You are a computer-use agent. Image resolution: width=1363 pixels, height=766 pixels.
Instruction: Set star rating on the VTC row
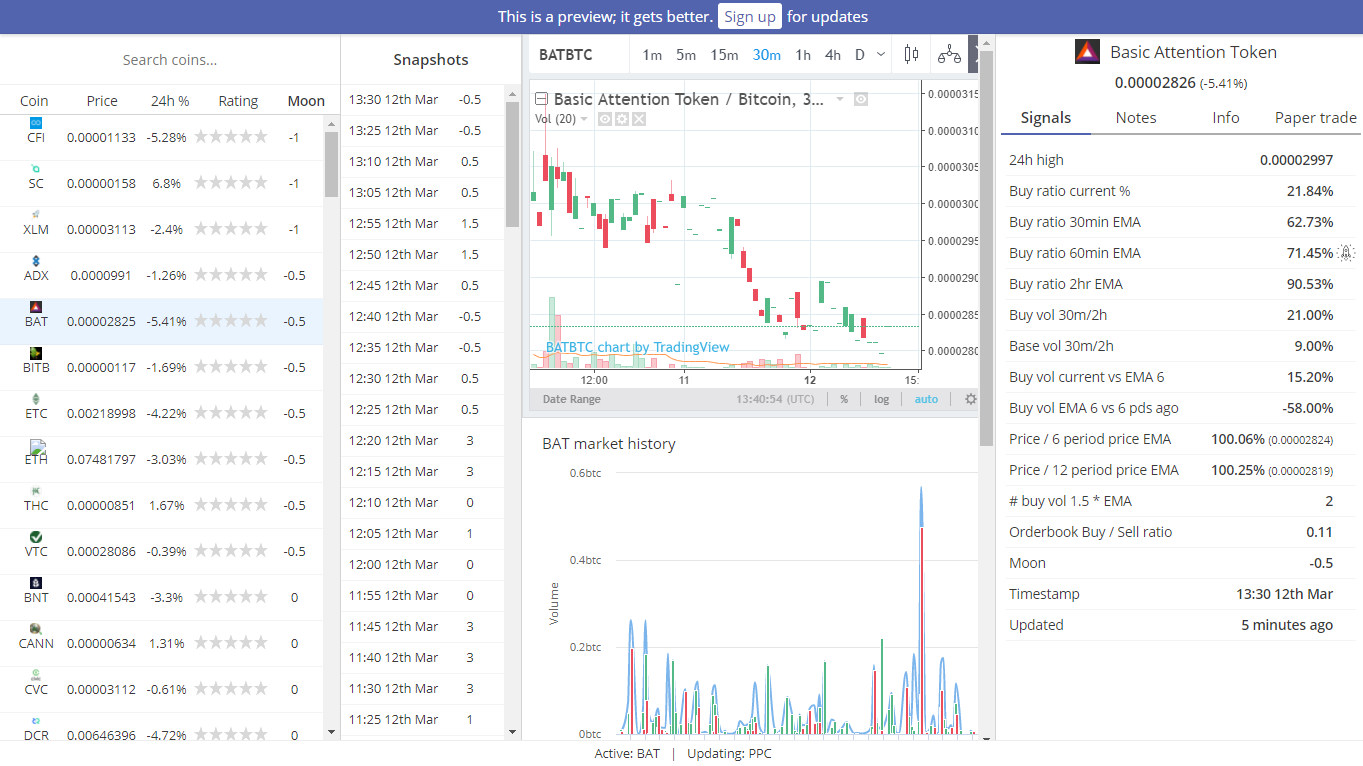[231, 551]
